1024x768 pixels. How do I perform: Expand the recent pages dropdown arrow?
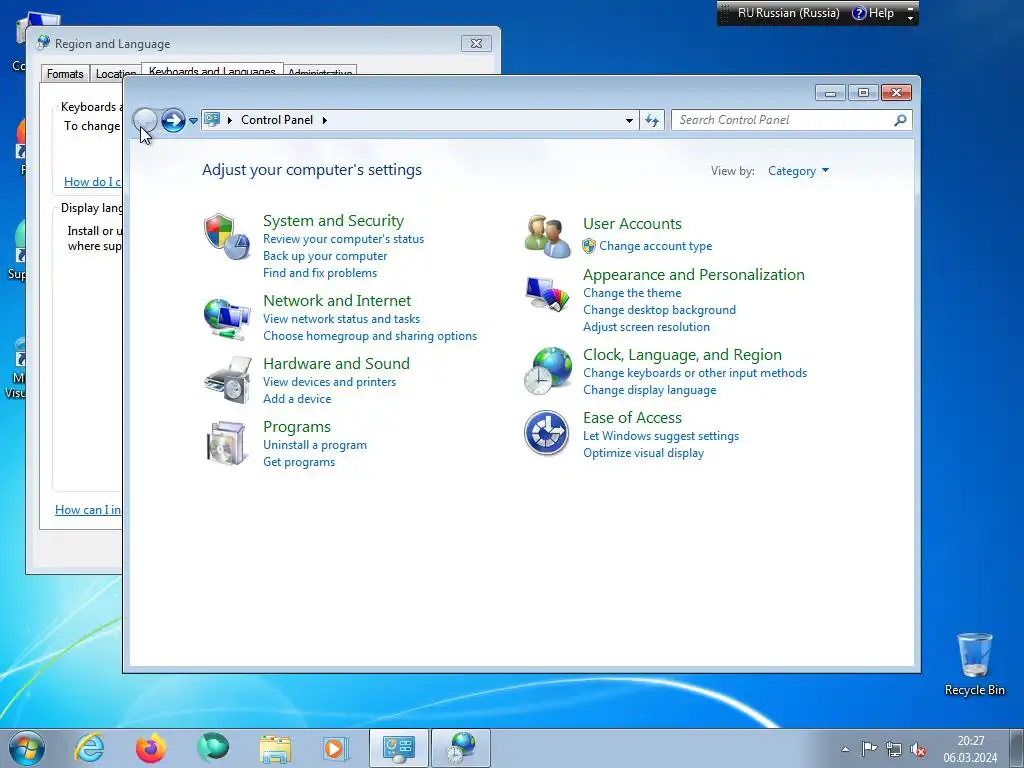click(x=193, y=121)
